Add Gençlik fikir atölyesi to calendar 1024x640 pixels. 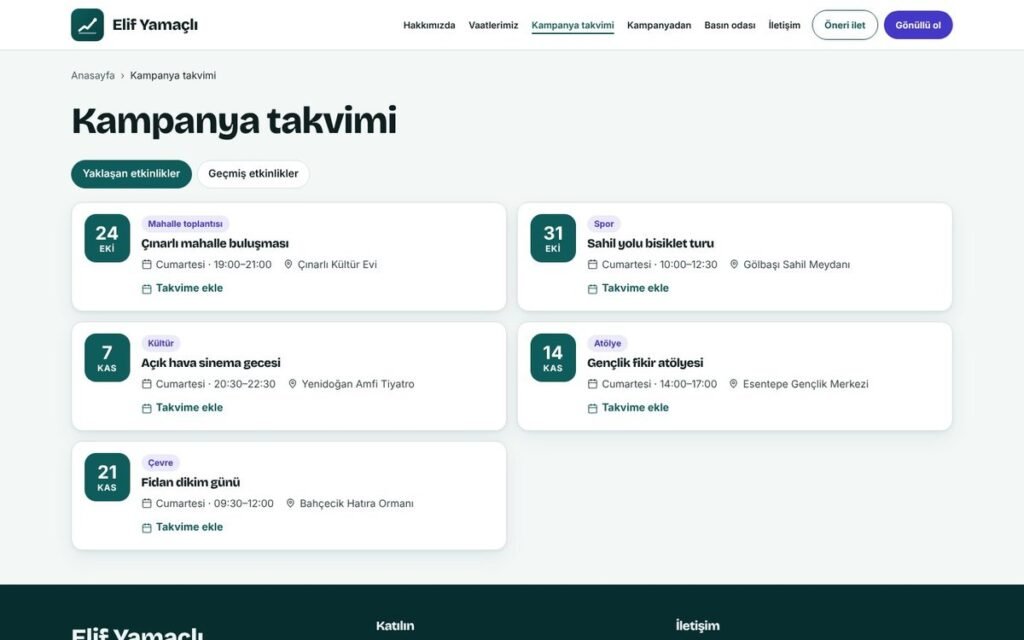tap(628, 408)
